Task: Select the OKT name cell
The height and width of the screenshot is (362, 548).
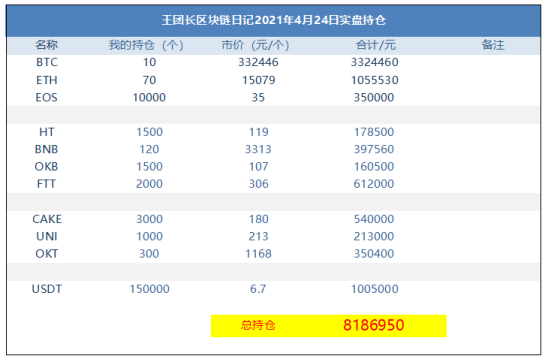Action: pos(46,253)
